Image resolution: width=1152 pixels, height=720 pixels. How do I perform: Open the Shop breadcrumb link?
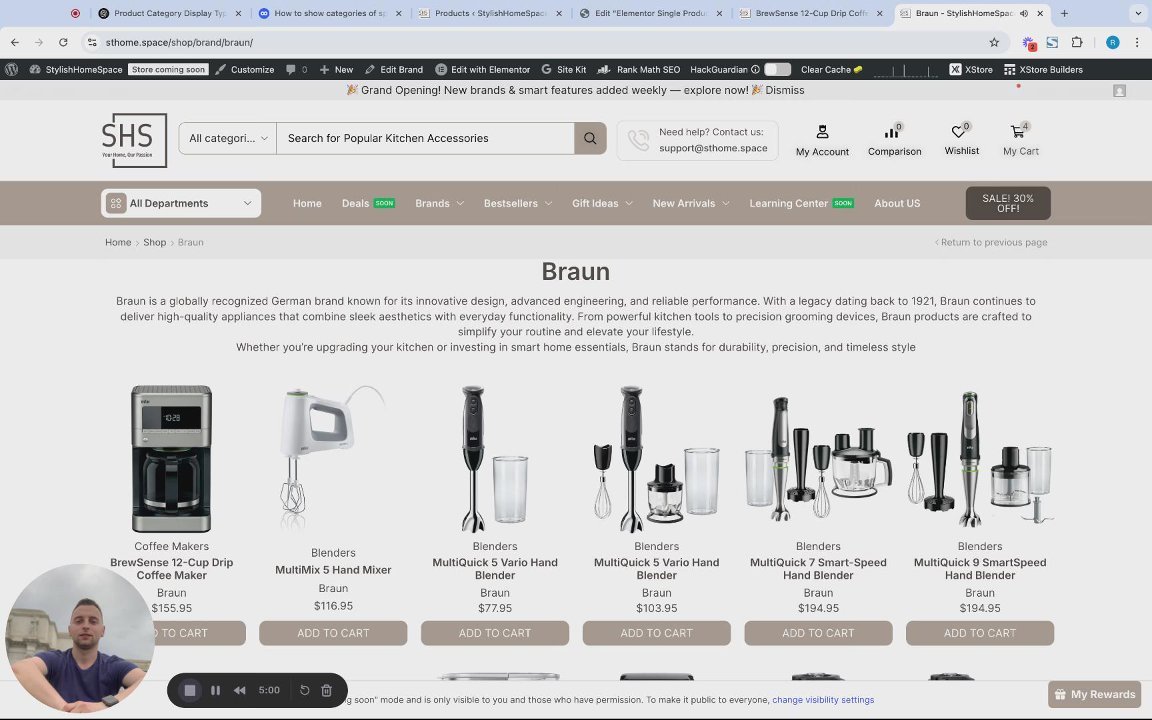tap(154, 242)
